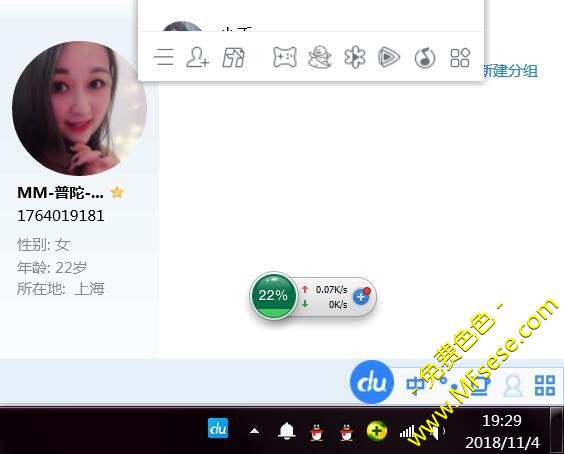Open the file assistant icon in the toolbar
This screenshot has width=564, height=454.
point(233,58)
